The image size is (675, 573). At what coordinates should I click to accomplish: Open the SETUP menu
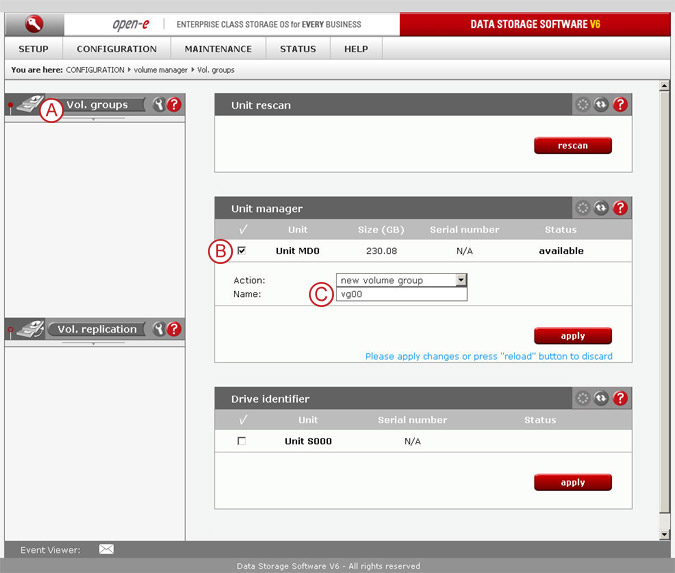coord(34,49)
